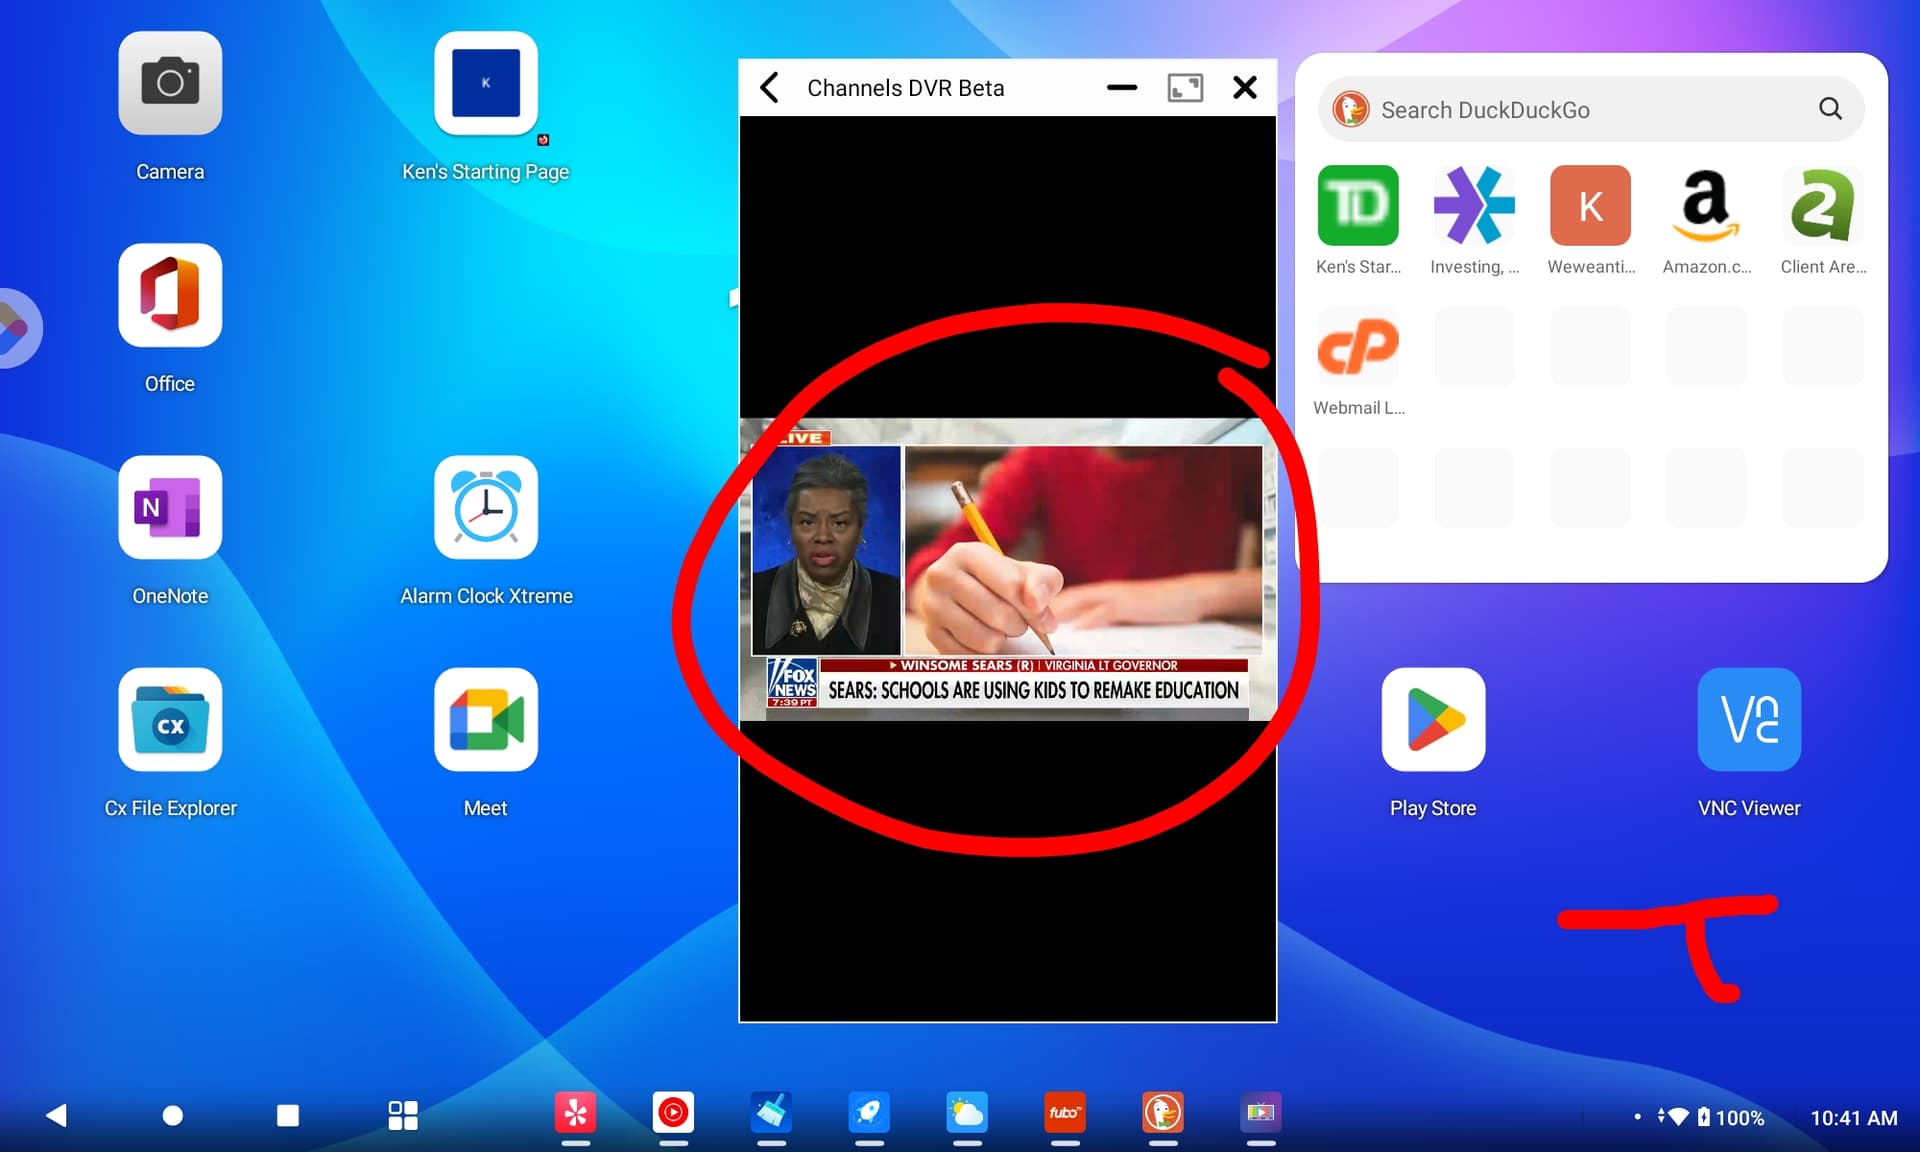Screen dimensions: 1920x1152
Task: Open the TD Ken's Star... favorite
Action: tap(1358, 206)
